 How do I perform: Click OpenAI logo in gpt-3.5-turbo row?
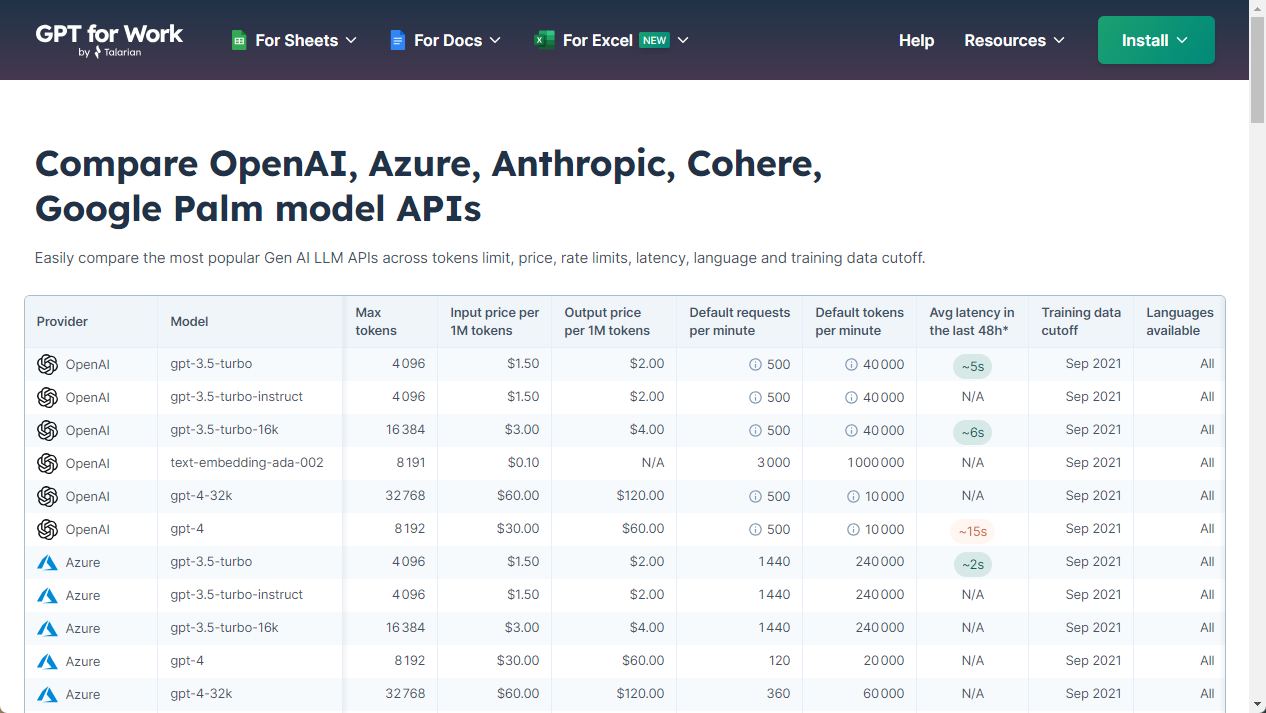coord(47,364)
